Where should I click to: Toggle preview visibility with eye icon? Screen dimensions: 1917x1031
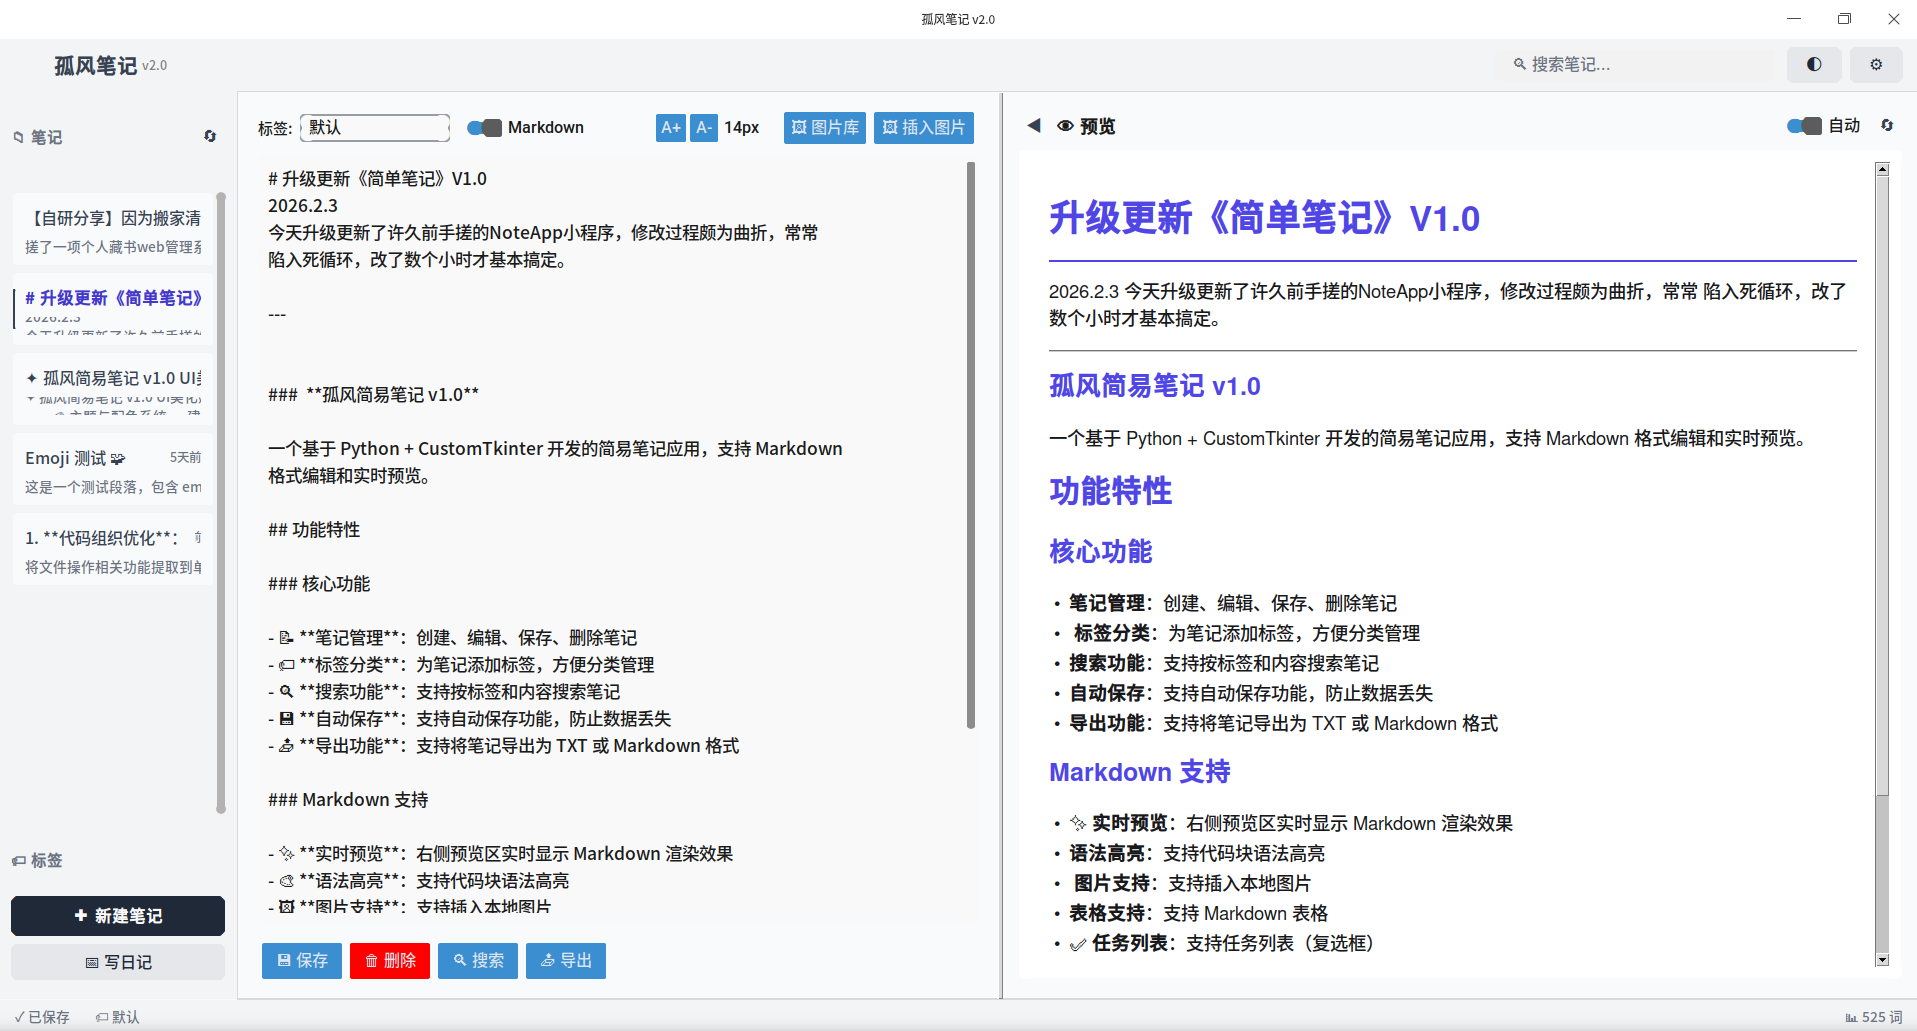[1064, 125]
